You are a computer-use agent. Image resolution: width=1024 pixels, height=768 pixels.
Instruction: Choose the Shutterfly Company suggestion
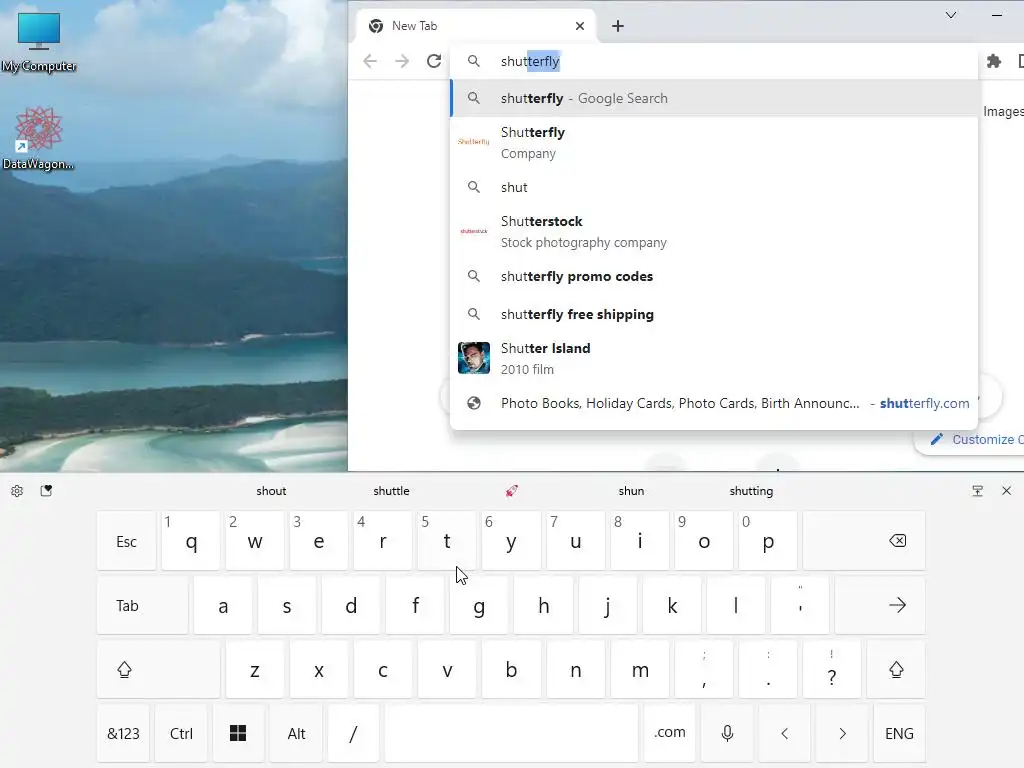coord(714,142)
